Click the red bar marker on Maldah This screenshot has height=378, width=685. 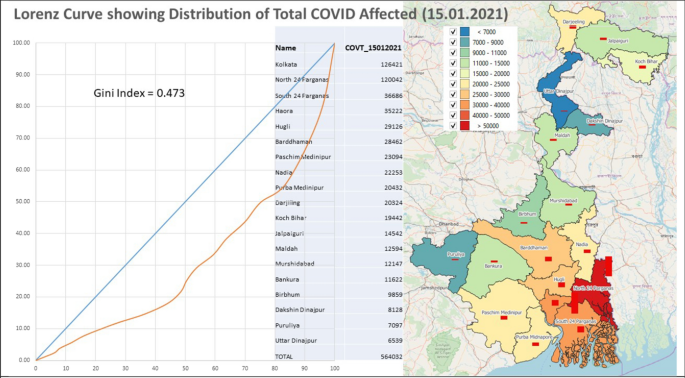553,140
